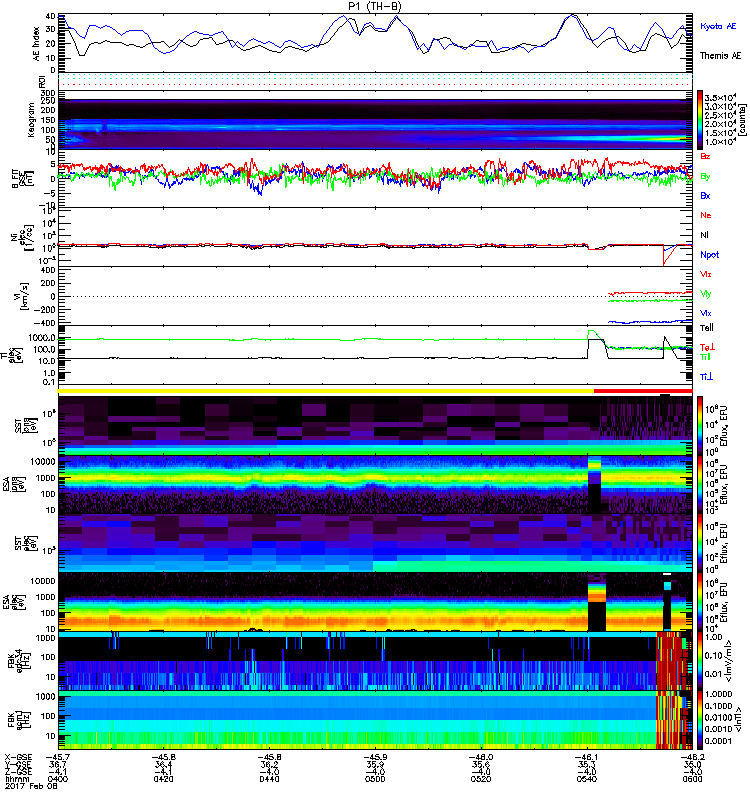Click the [counts] colorbar unit label

[x=742, y=120]
